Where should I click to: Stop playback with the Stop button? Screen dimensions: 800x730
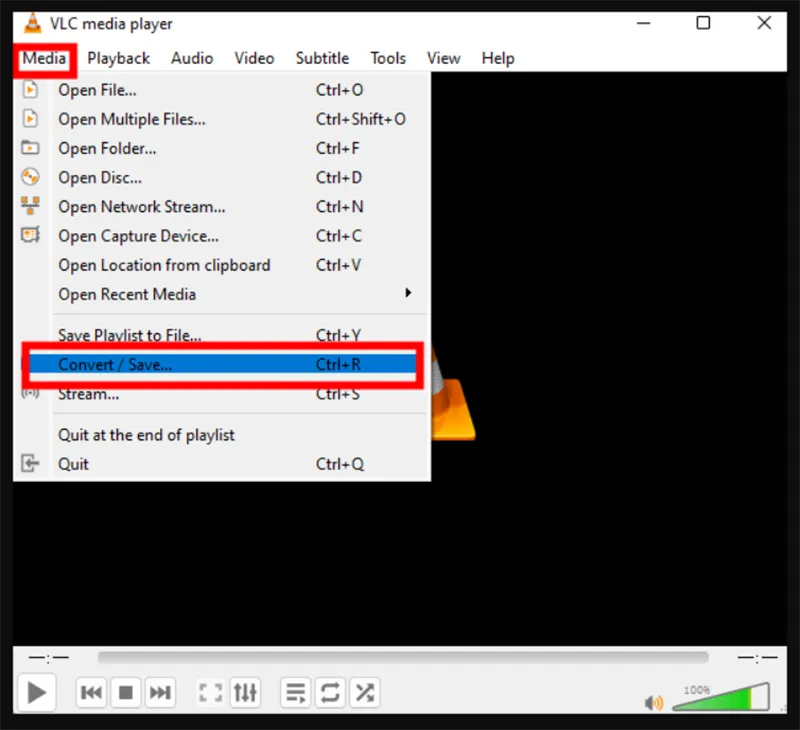click(126, 692)
